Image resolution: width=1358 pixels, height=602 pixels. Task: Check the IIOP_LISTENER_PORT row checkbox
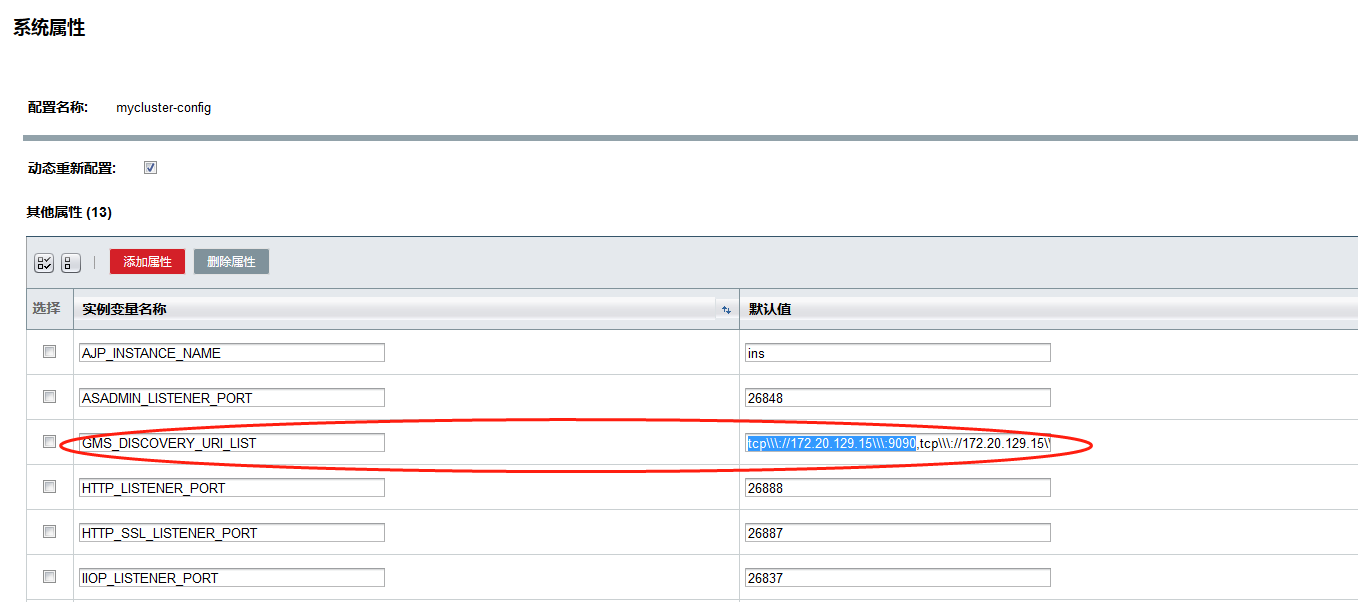(49, 577)
